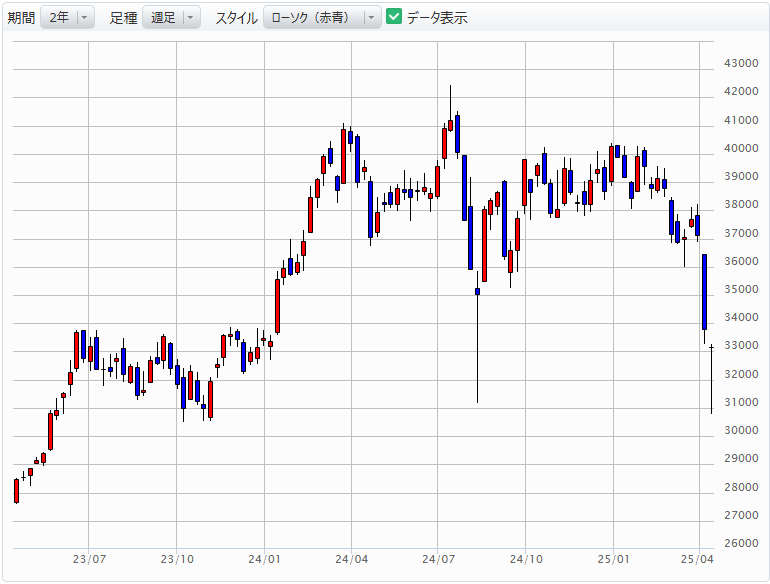Click the tall red candle near 35000 at 24/01
Viewport: 770px width, 584px height.
[277, 306]
